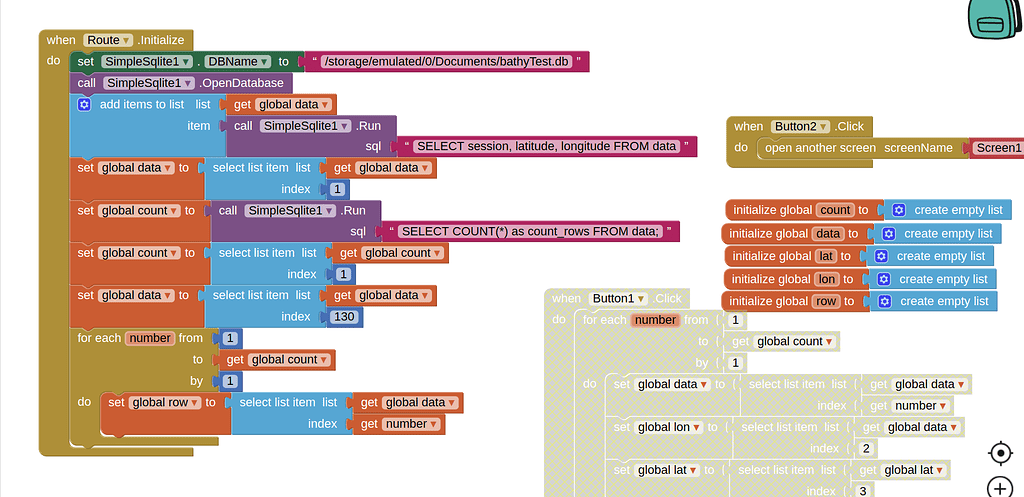Click gear on lon's create empty list
The height and width of the screenshot is (497, 1024).
884,279
